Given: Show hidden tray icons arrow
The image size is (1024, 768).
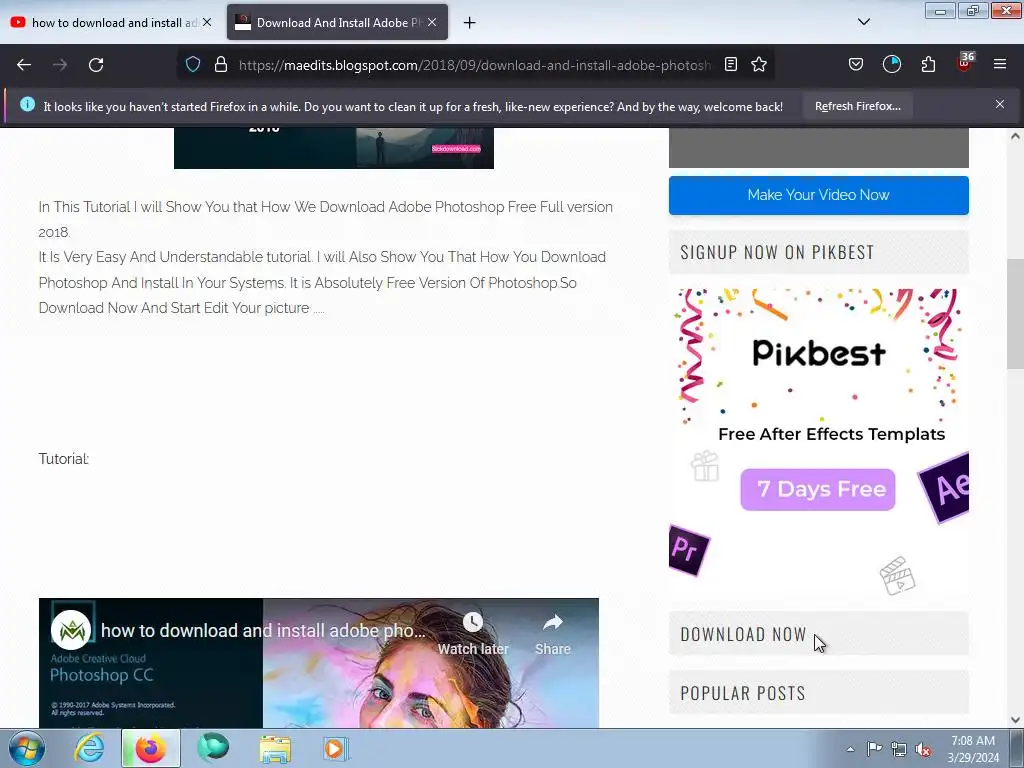Looking at the screenshot, I should 850,749.
